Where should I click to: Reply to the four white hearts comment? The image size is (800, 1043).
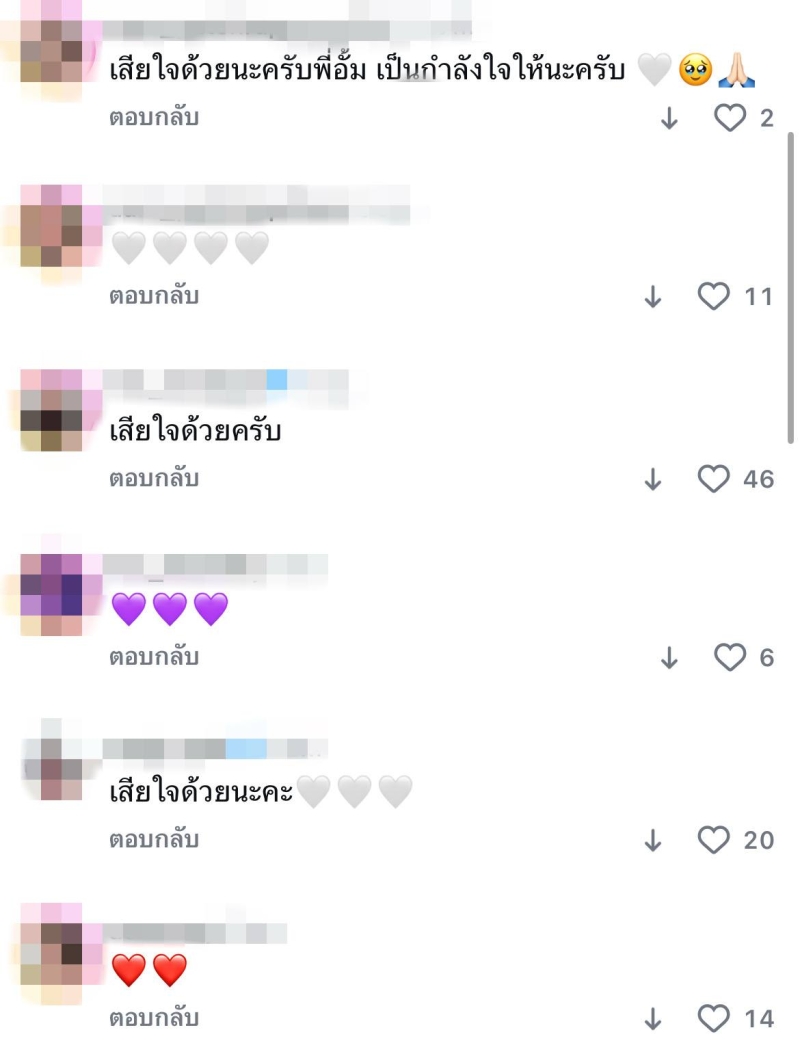[x=154, y=296]
